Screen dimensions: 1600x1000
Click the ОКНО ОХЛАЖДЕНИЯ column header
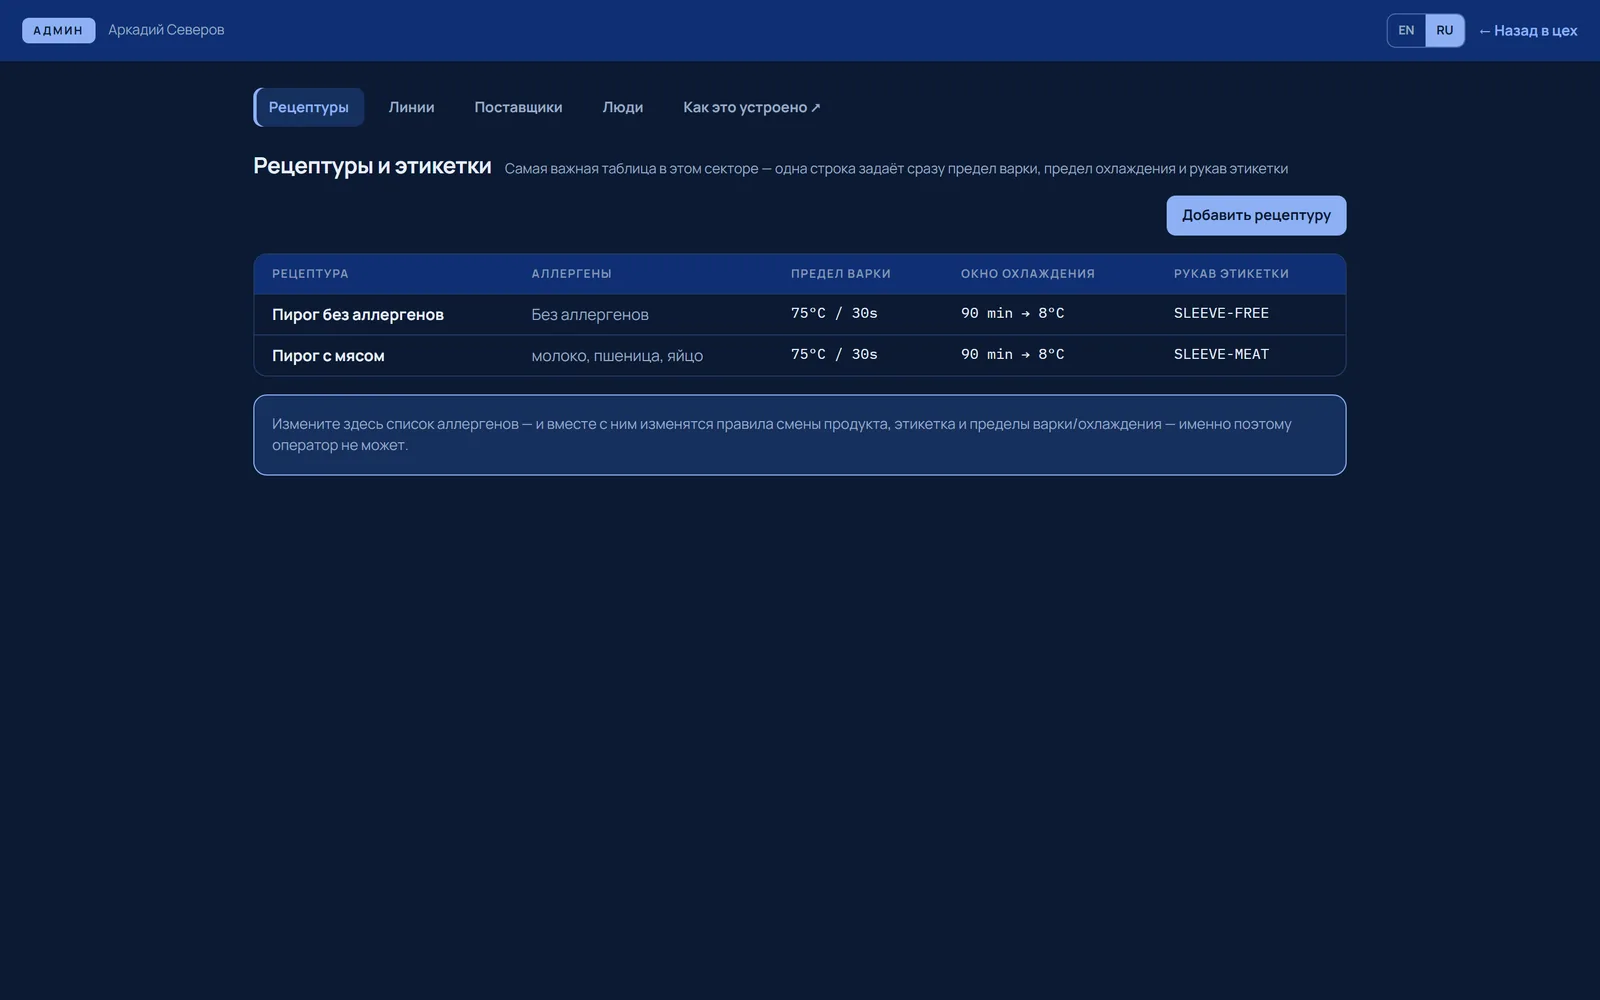pos(1028,273)
